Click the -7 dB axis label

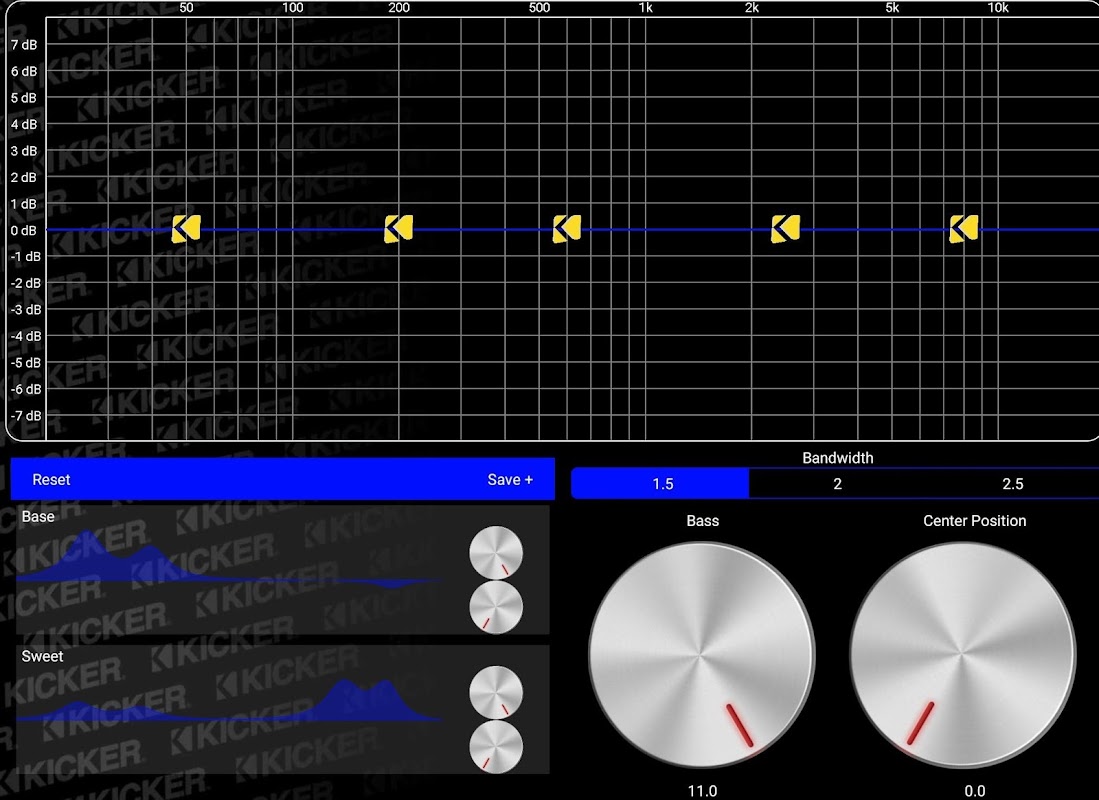coord(25,416)
